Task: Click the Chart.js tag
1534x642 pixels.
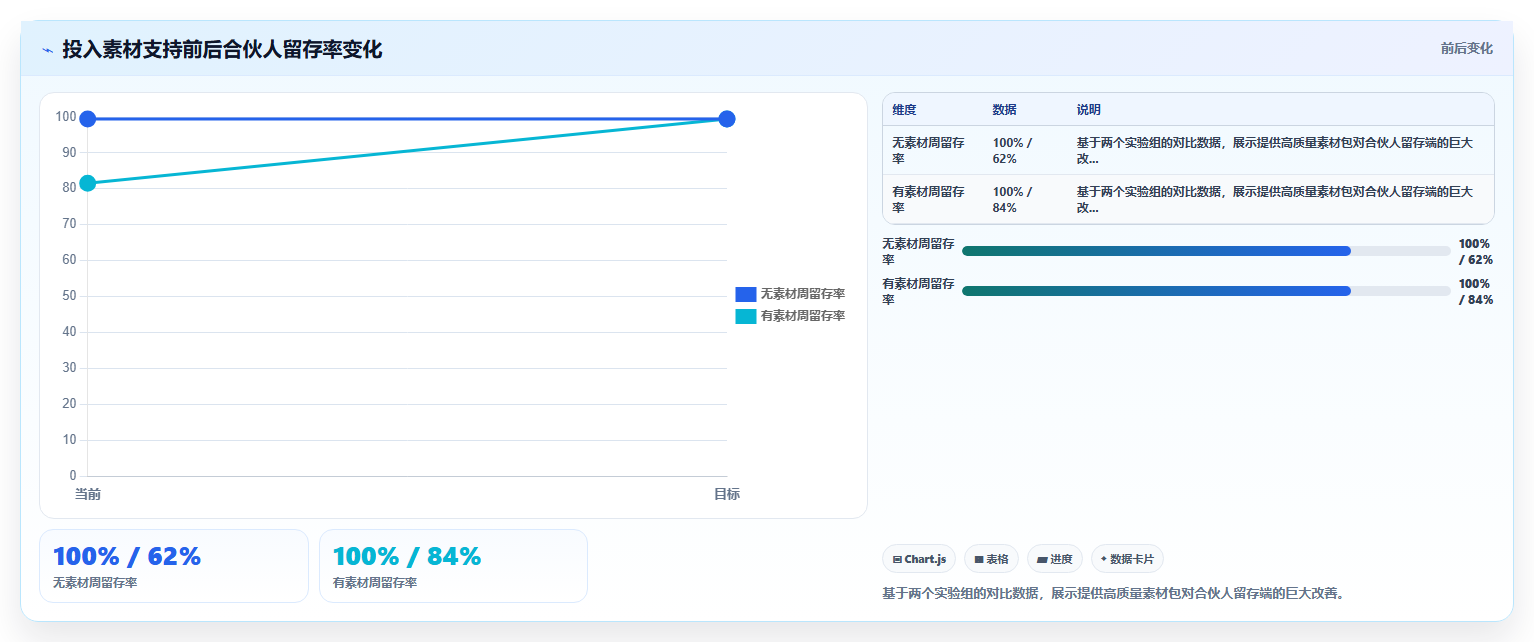Action: (x=919, y=559)
